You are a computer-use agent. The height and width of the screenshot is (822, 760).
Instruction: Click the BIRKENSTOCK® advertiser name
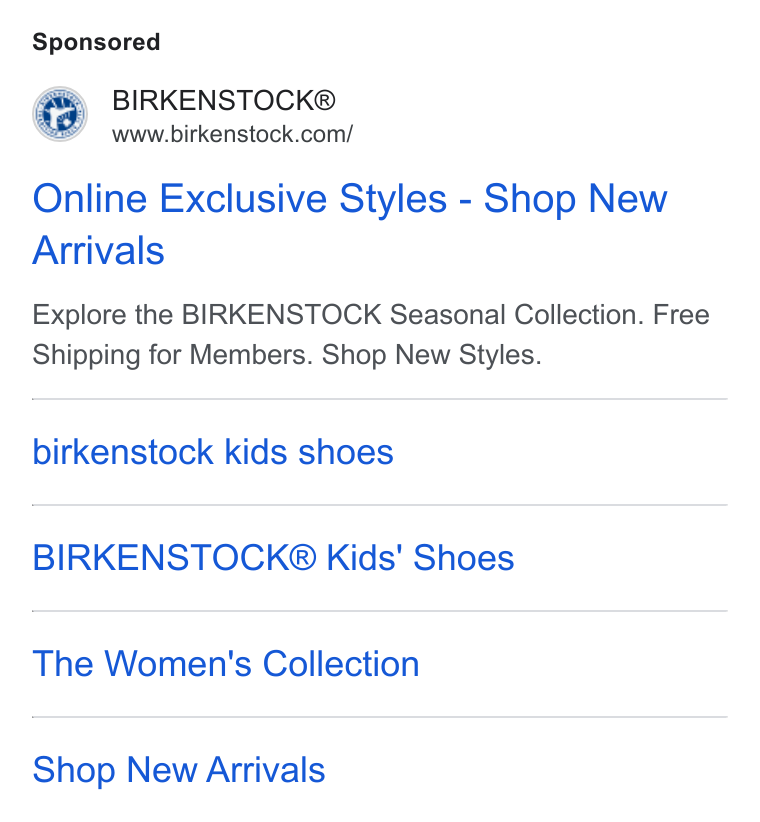point(224,100)
